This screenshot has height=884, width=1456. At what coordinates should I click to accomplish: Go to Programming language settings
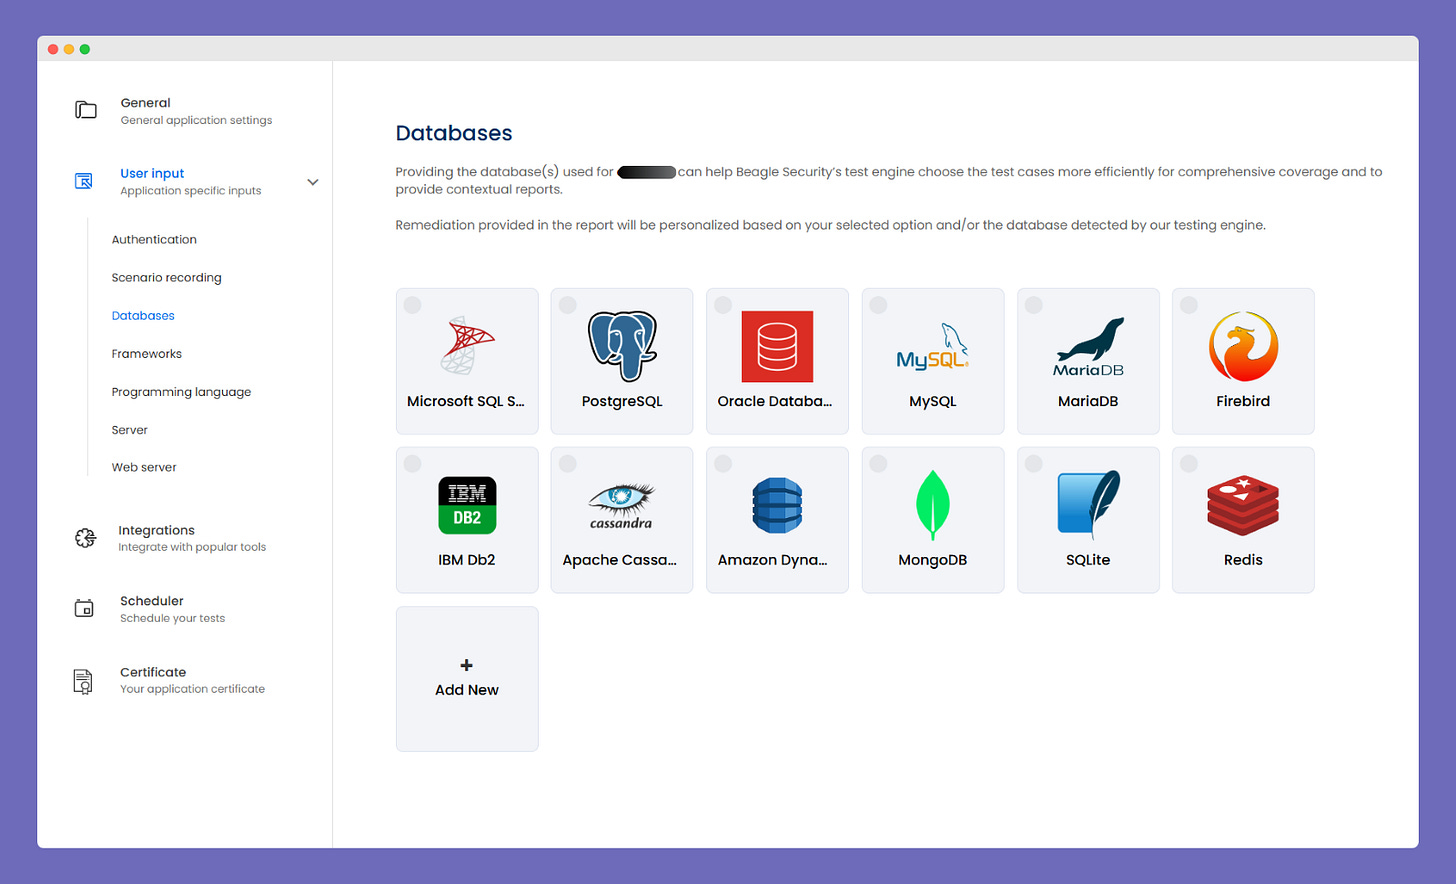[x=181, y=392]
